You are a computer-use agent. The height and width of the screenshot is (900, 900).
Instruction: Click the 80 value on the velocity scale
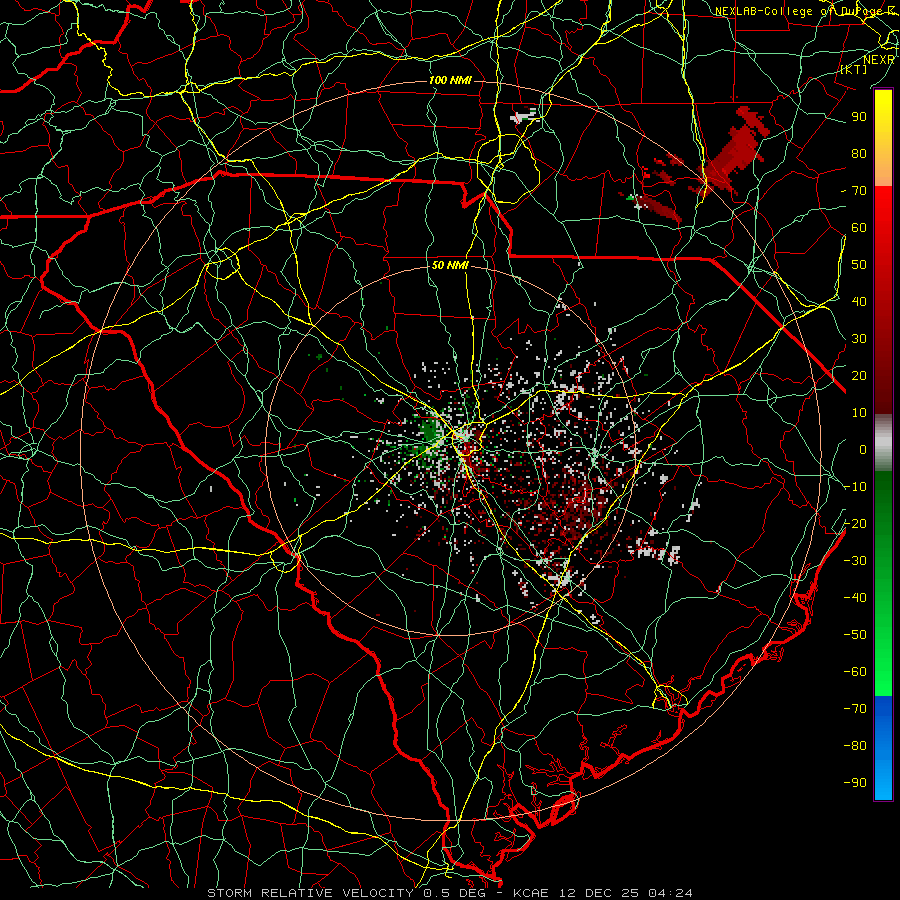(x=859, y=153)
